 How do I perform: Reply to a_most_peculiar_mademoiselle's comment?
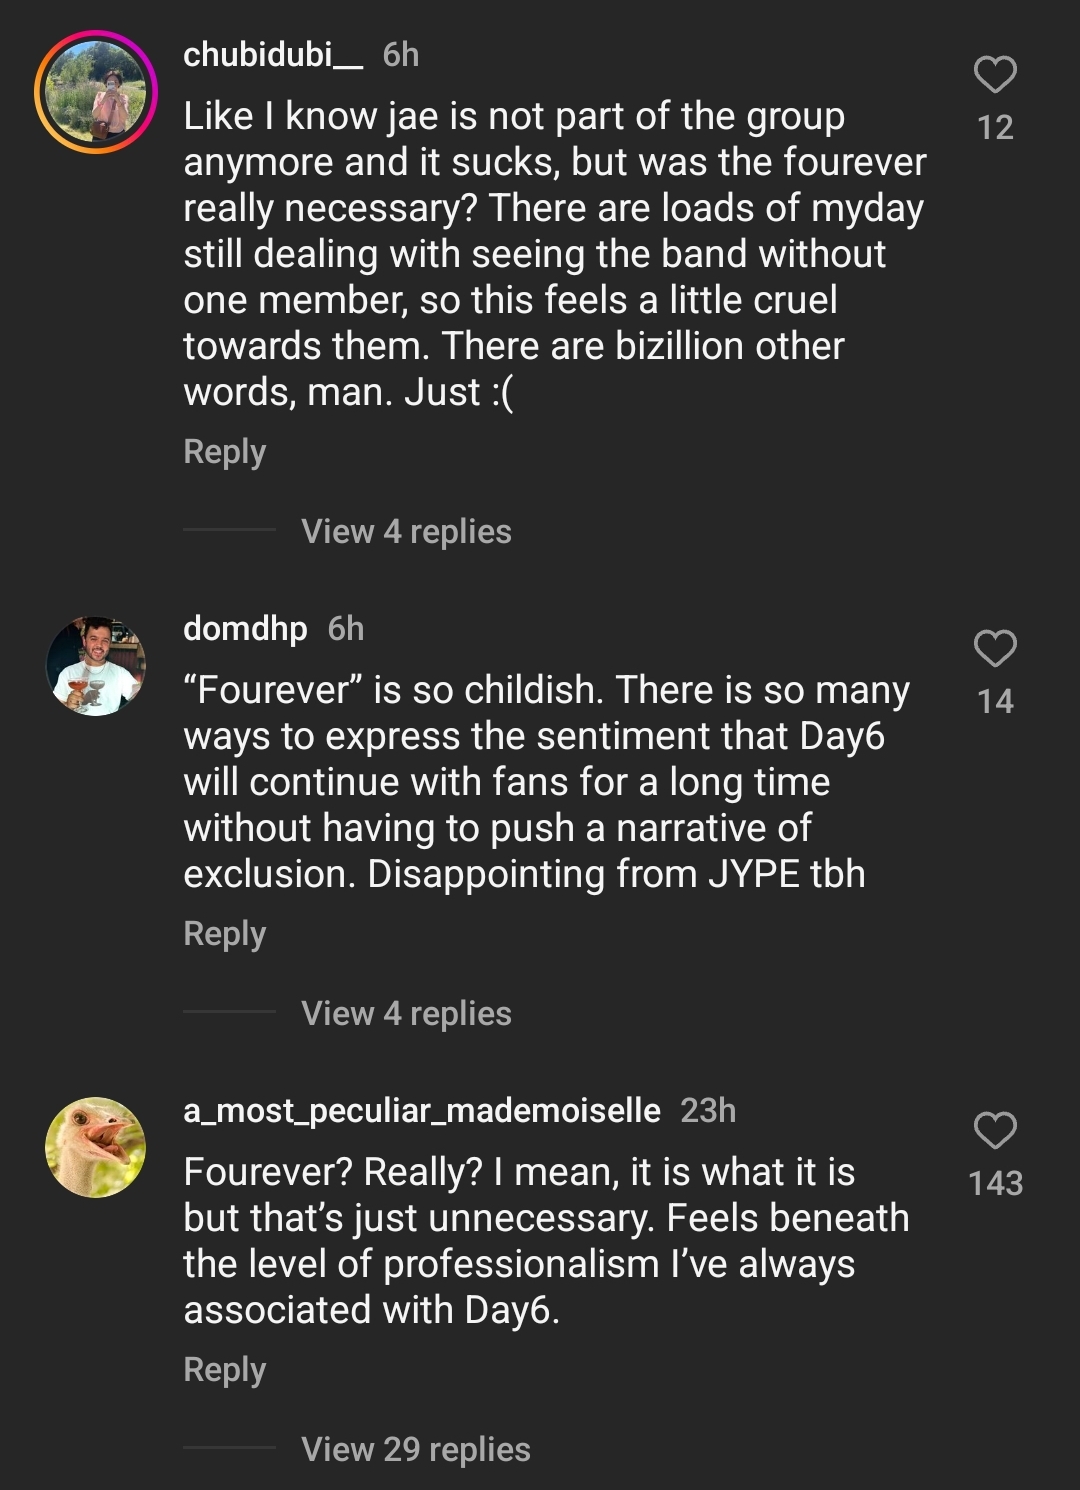225,1370
